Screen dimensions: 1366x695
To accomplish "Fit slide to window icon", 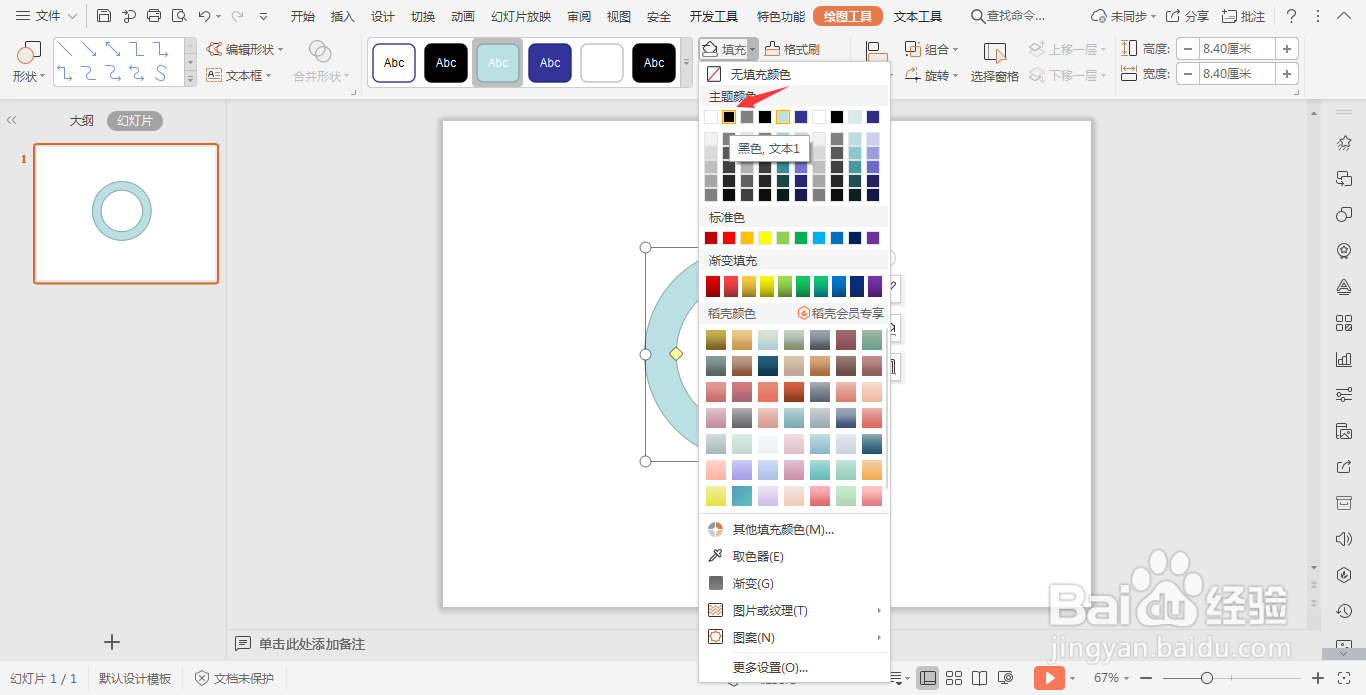I will point(1344,678).
